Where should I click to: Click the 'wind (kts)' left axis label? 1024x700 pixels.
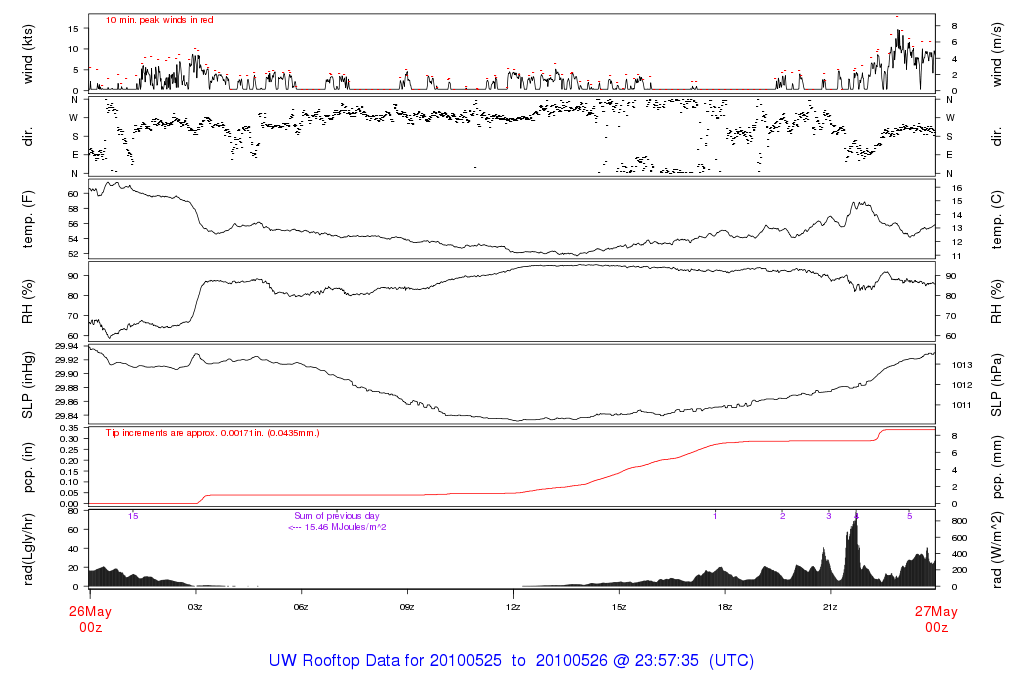pyautogui.click(x=28, y=54)
